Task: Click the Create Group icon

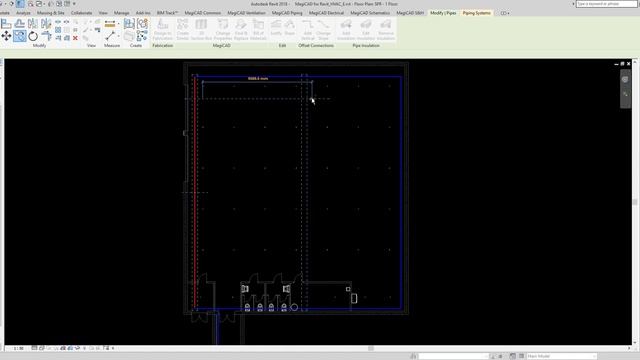Action: (x=142, y=24)
